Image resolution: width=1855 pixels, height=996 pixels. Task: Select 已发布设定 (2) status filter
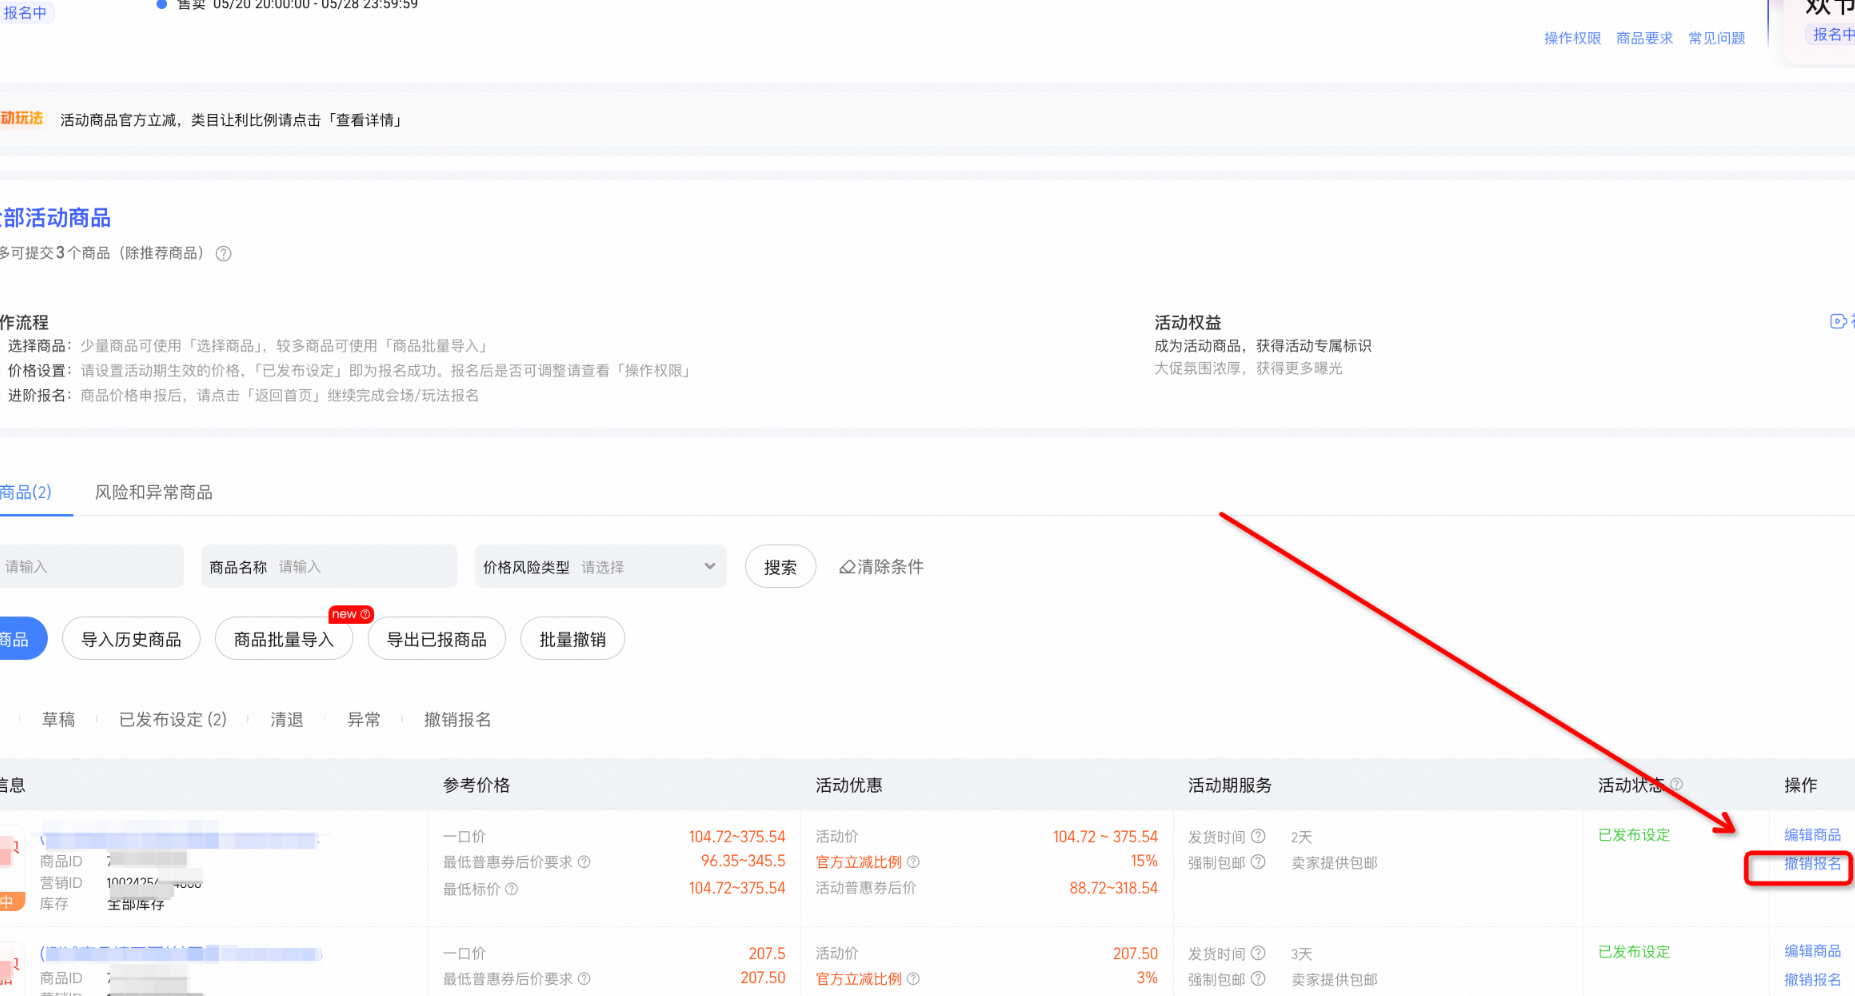click(173, 720)
